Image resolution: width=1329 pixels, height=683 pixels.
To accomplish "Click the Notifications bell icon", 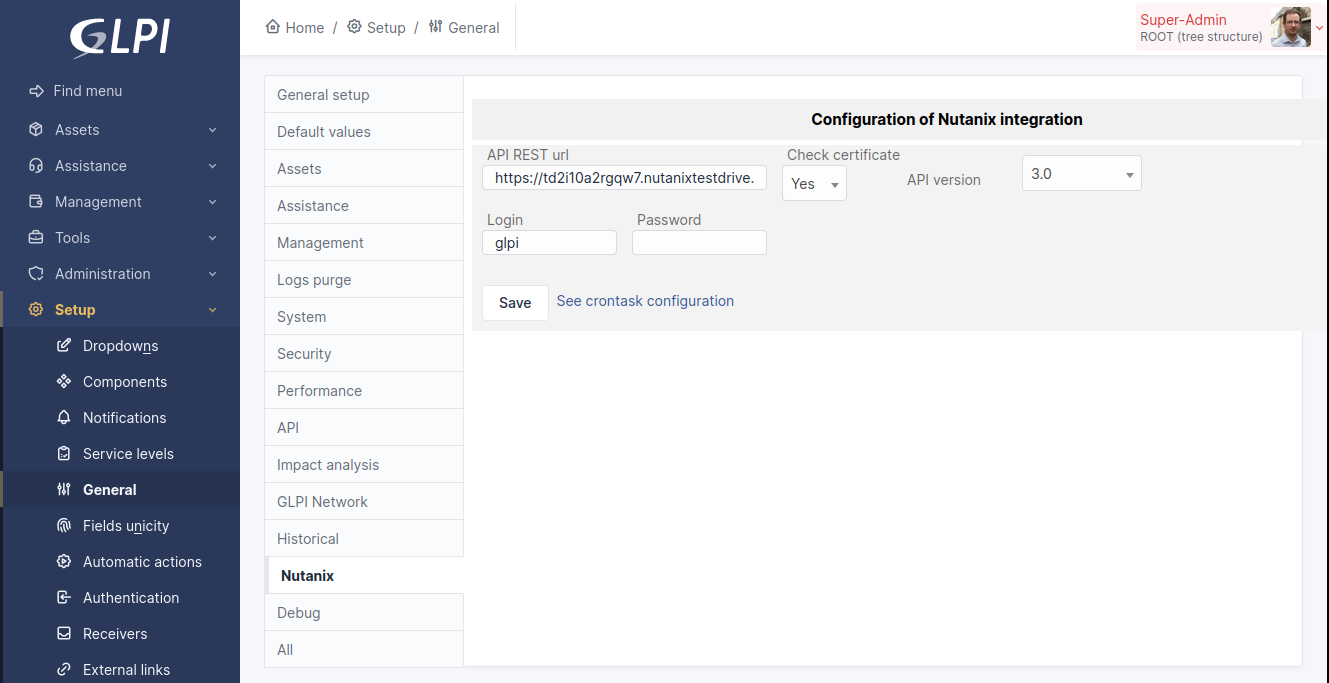I will (62, 417).
